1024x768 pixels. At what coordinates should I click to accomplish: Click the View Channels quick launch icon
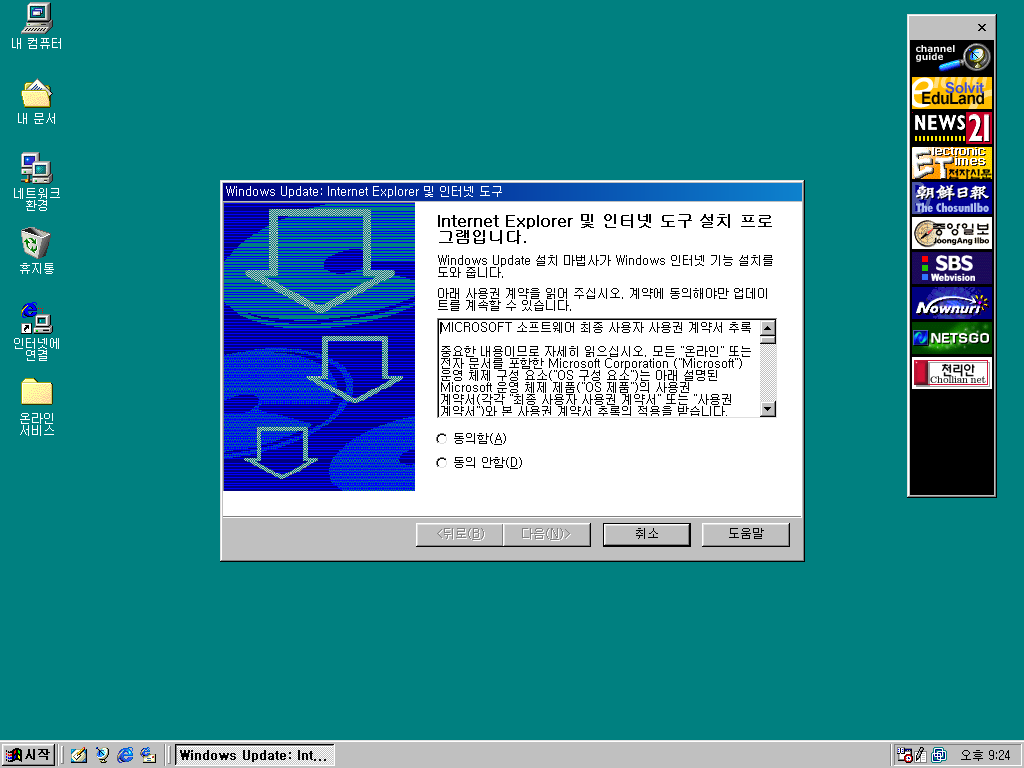click(102, 755)
